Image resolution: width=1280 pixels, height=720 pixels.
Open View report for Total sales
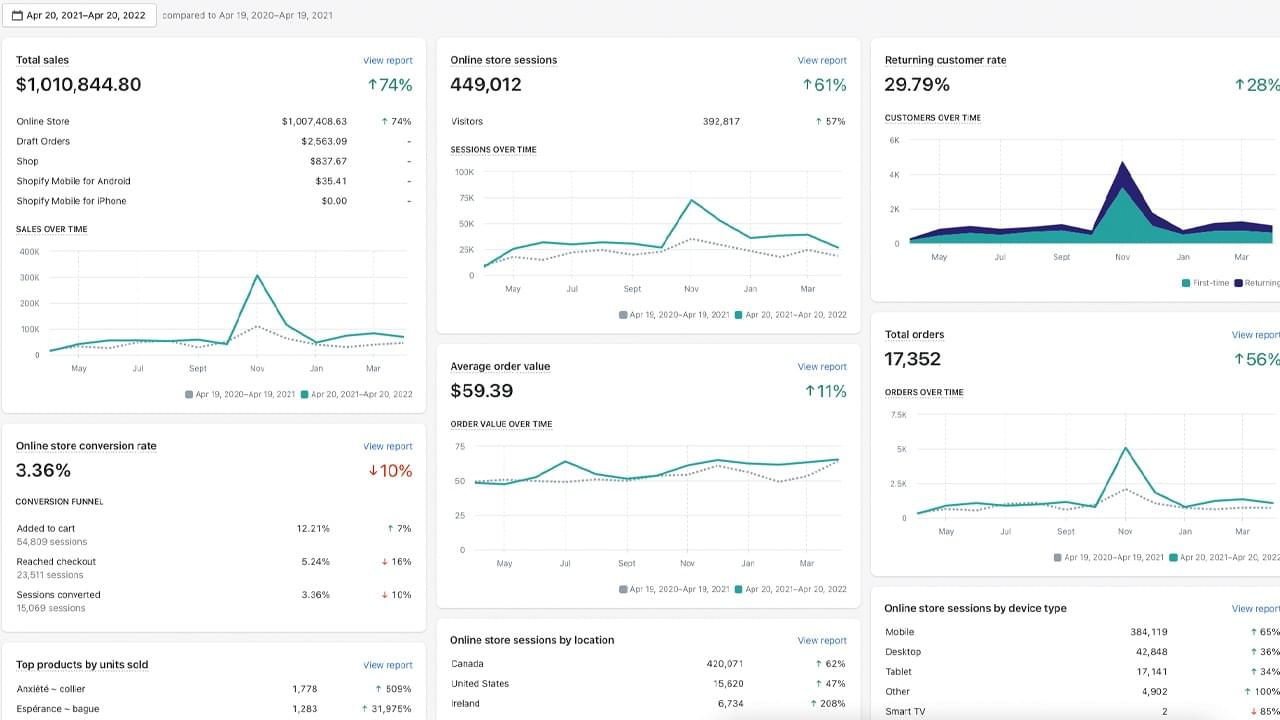387,61
